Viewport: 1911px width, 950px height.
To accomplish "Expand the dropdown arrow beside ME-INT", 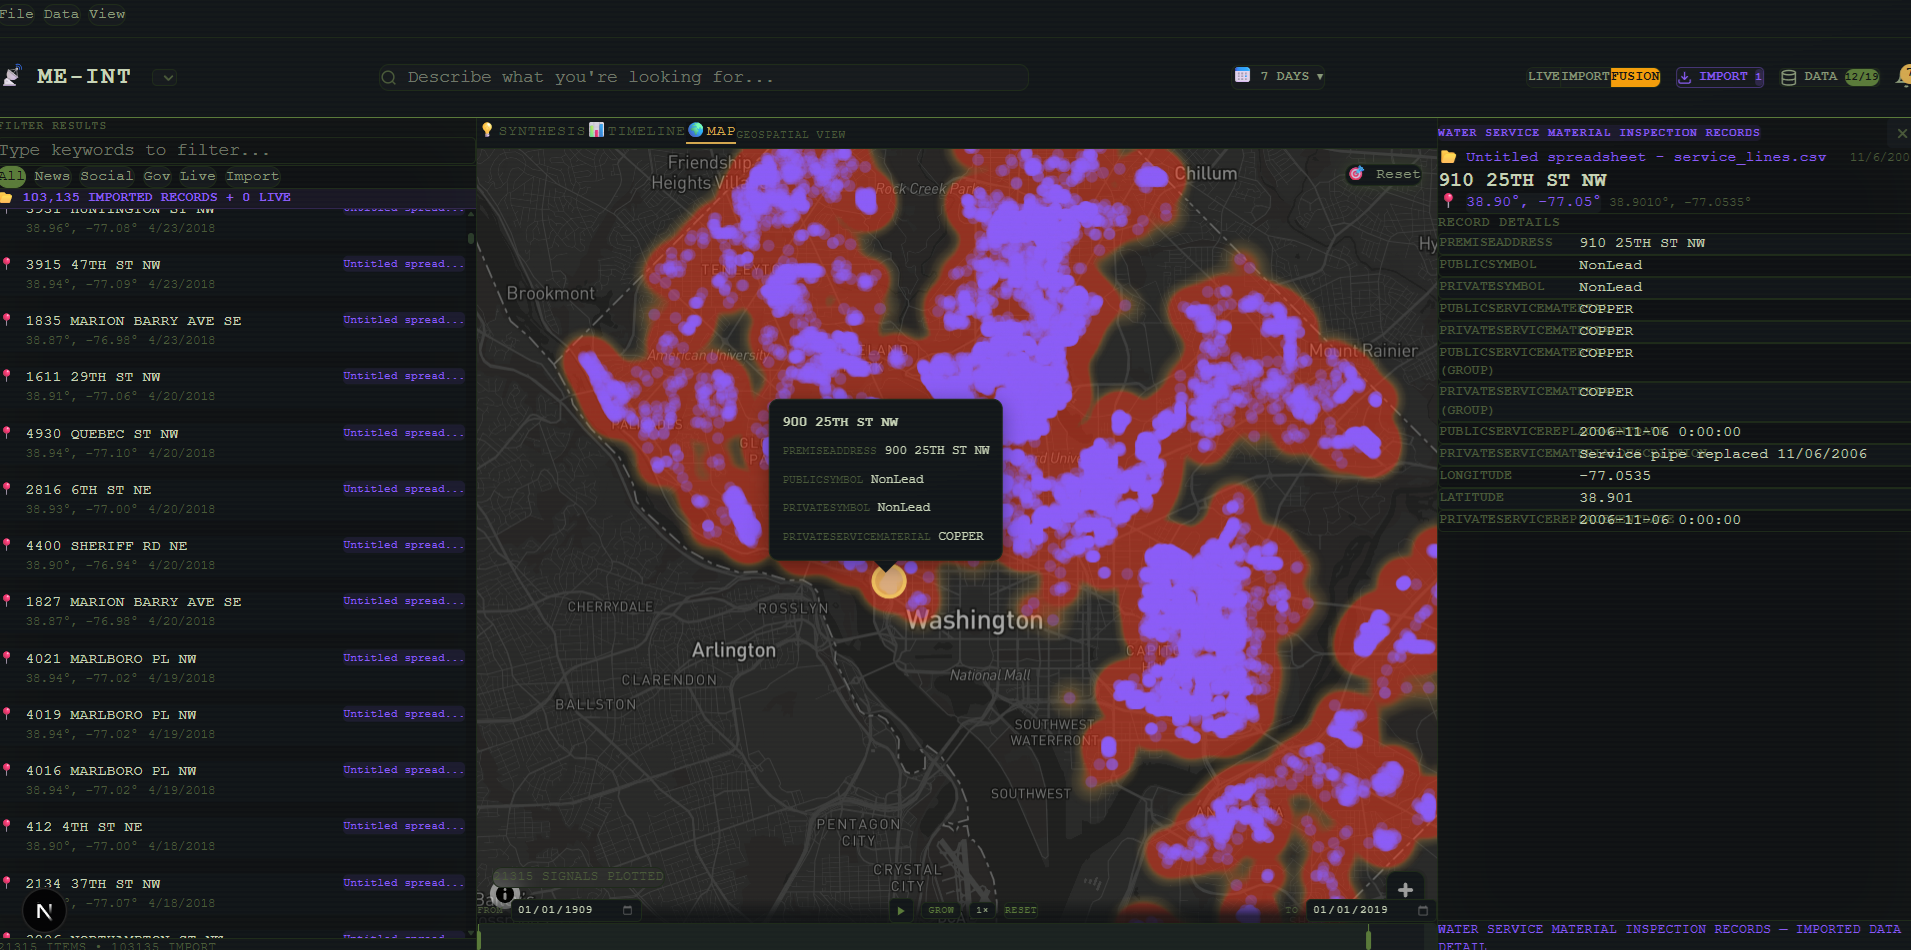I will coord(165,77).
